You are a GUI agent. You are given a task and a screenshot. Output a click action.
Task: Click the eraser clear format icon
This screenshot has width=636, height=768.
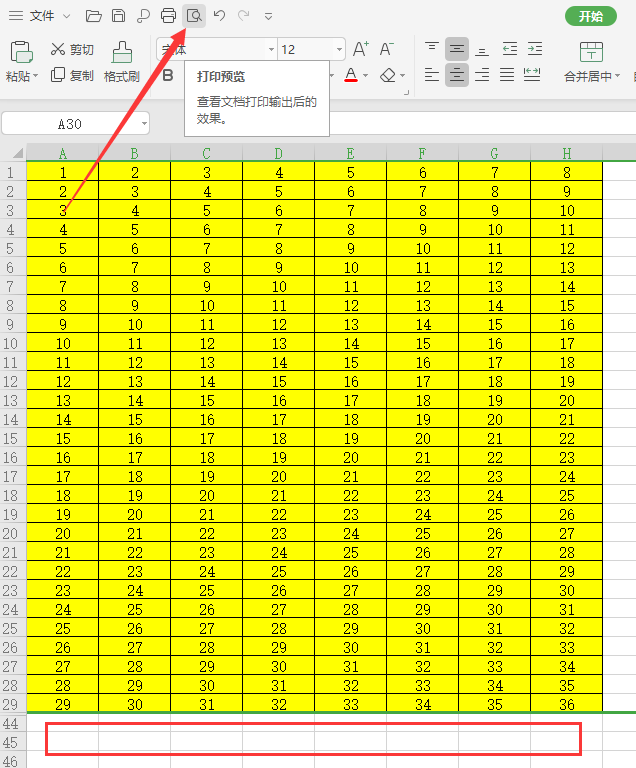click(x=388, y=75)
